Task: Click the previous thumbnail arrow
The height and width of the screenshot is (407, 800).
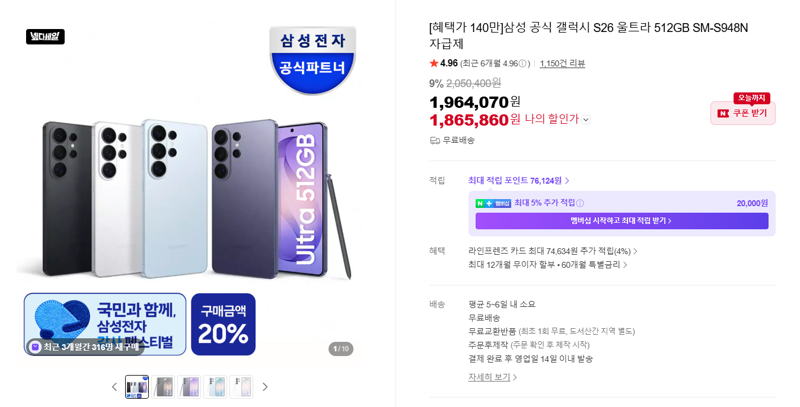Action: point(114,387)
